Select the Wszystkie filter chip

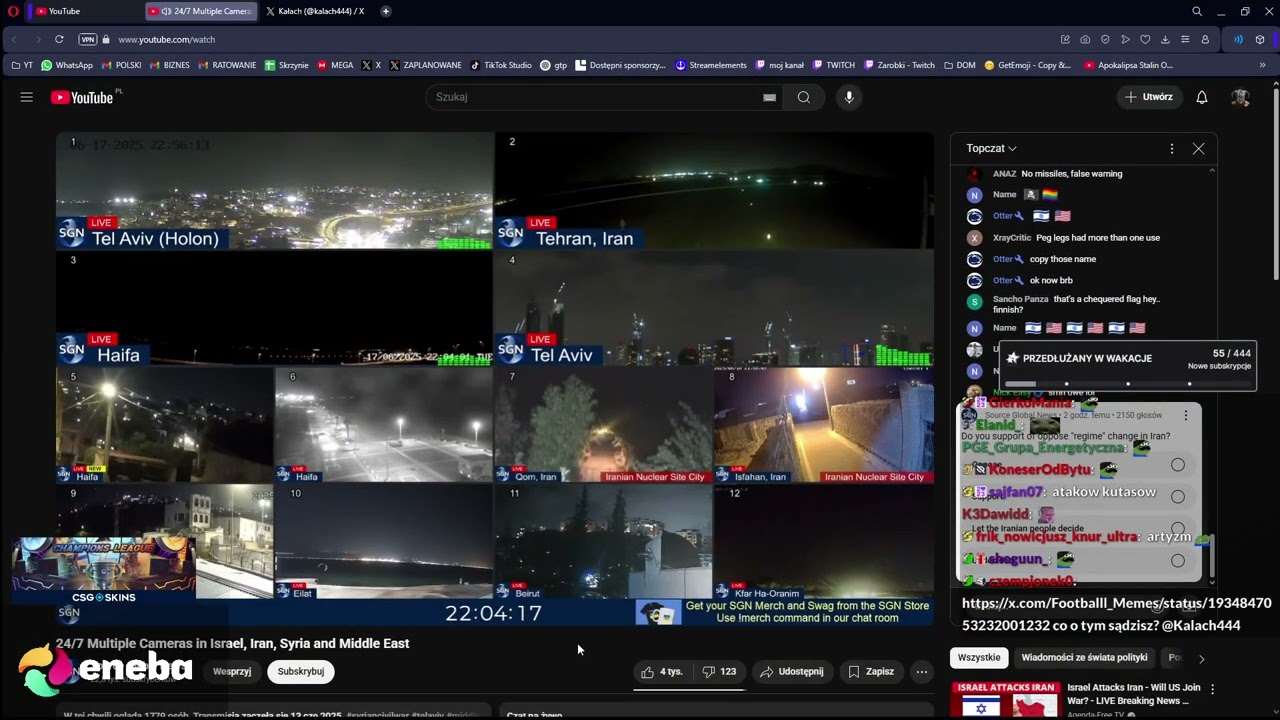point(979,657)
